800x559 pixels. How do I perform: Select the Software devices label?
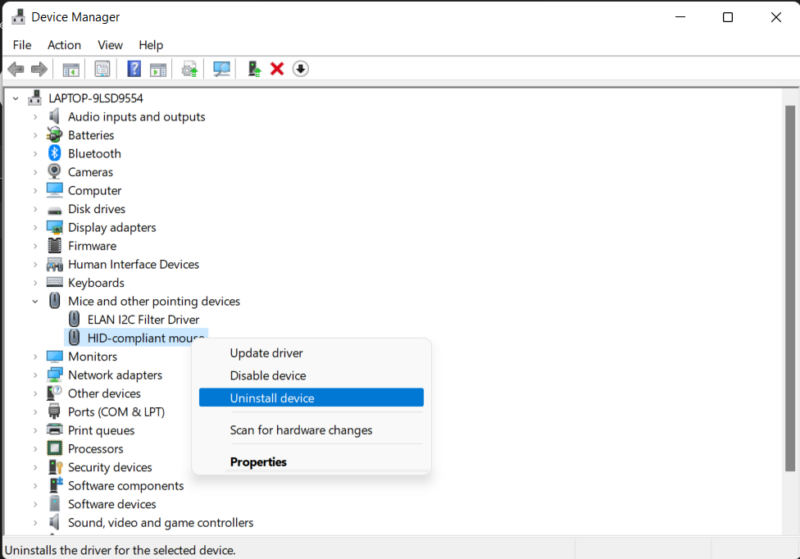click(112, 504)
